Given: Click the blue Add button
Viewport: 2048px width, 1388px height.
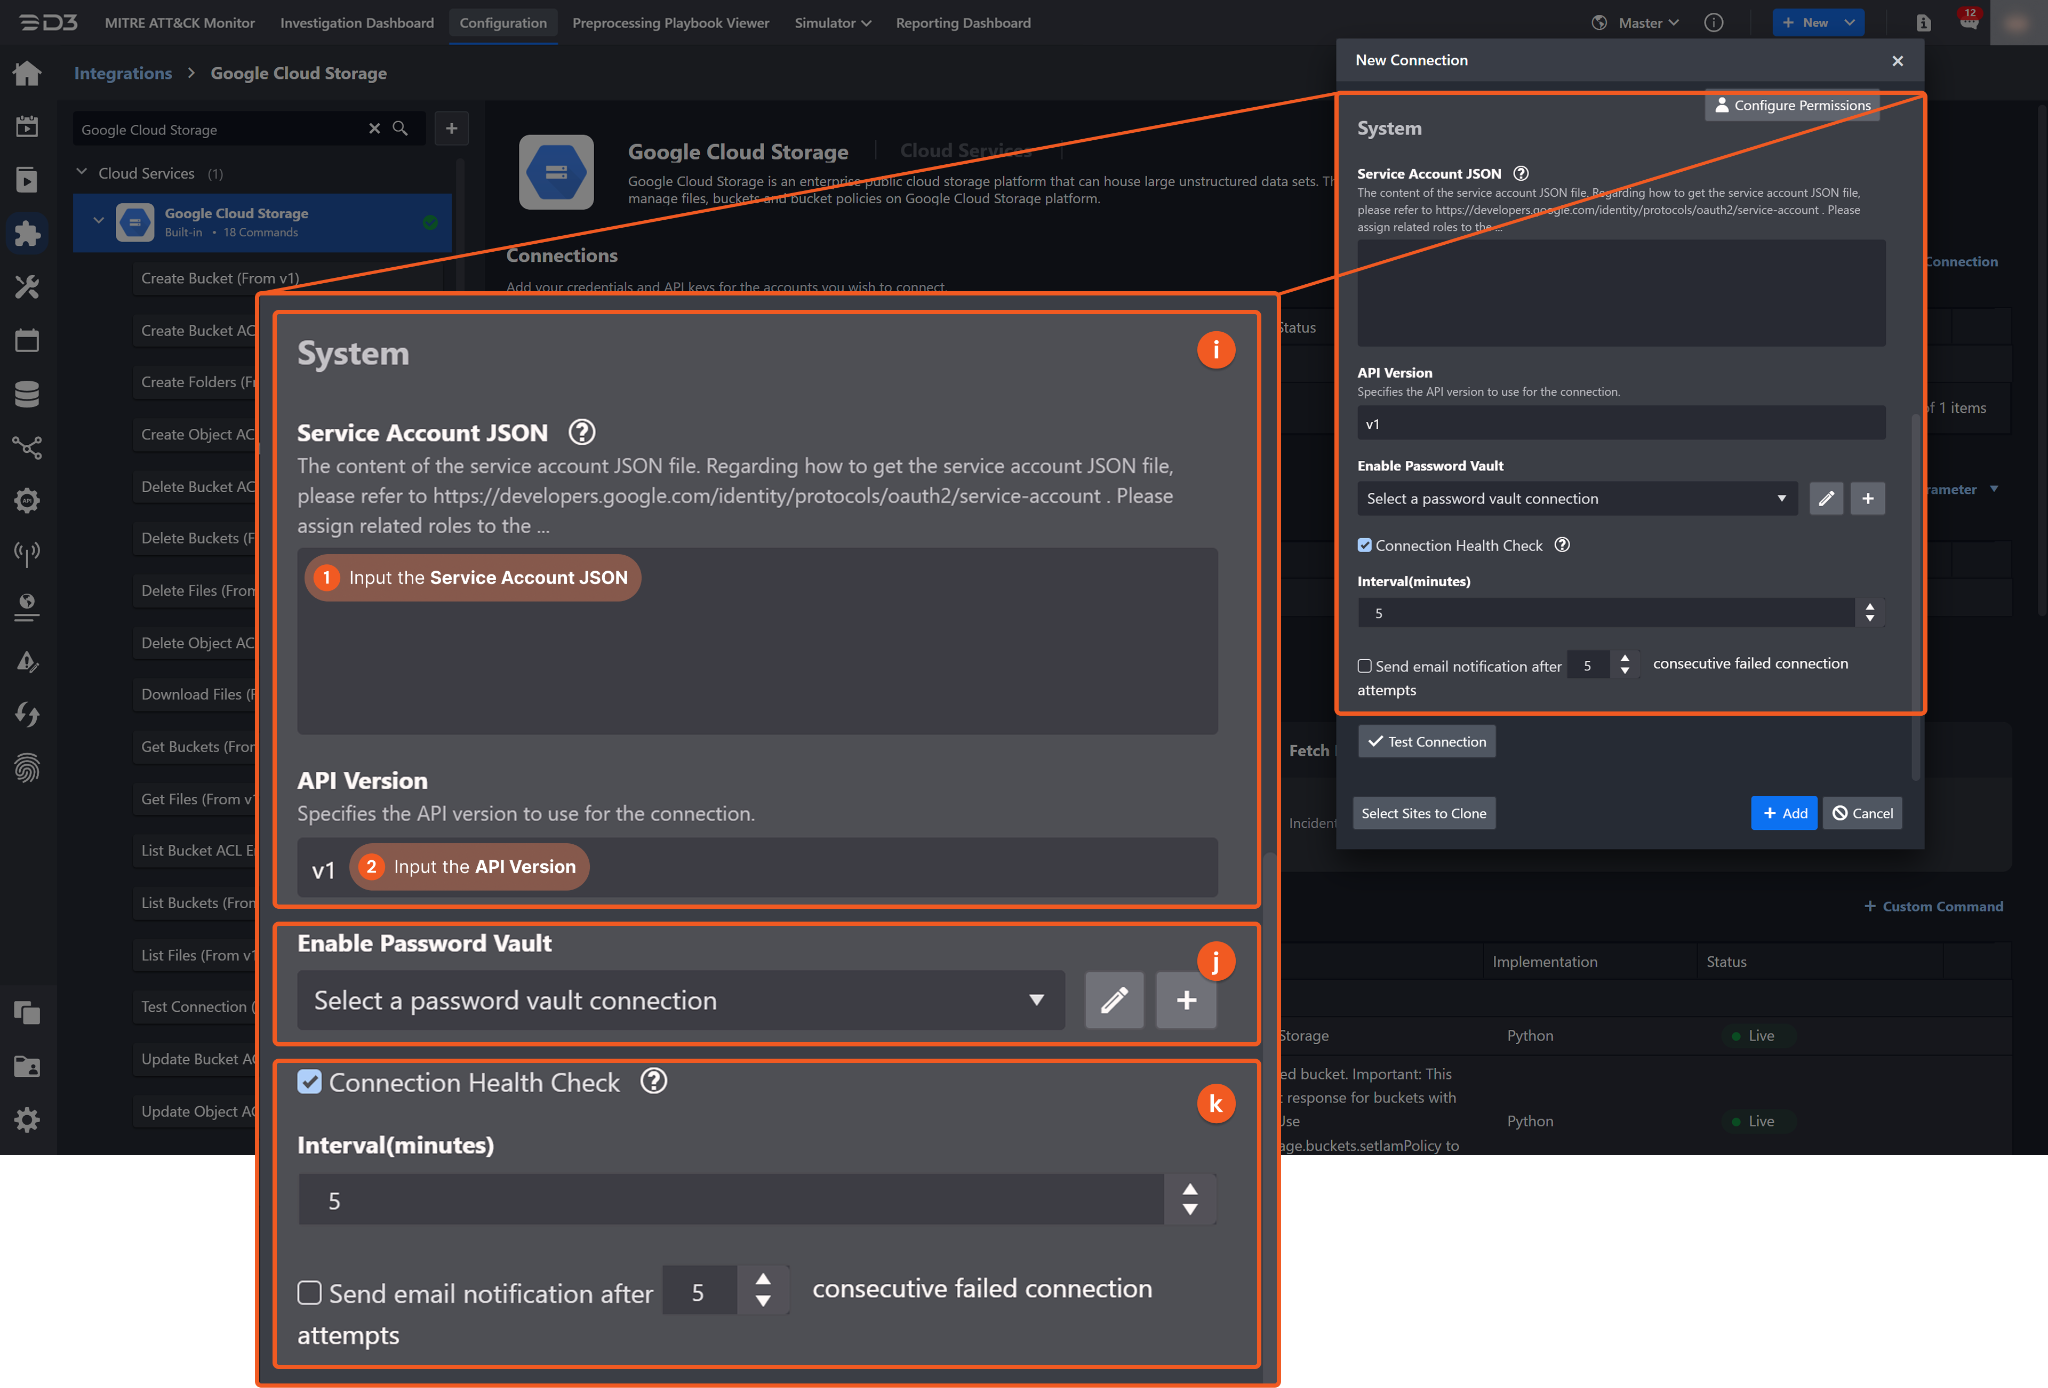Looking at the screenshot, I should coord(1784,813).
